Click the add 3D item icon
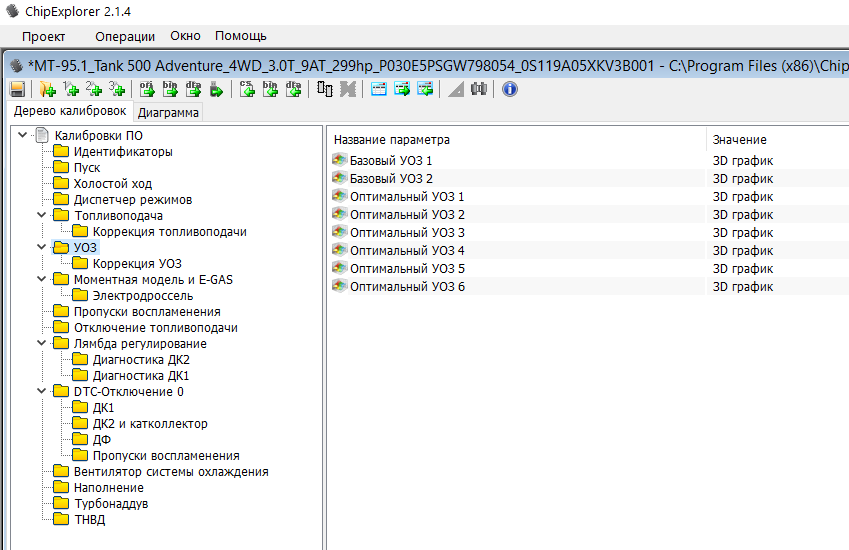Image resolution: width=849 pixels, height=550 pixels. tap(117, 89)
